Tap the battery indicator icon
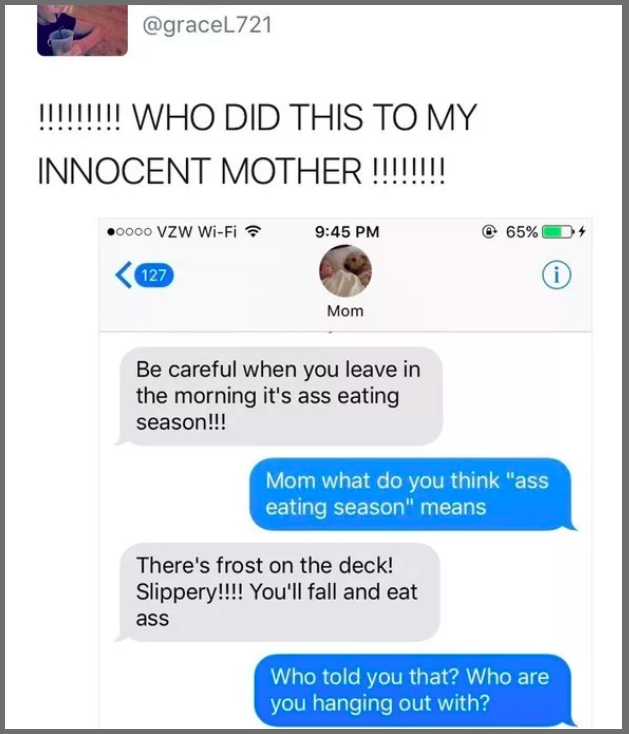Screen dimensions: 629x734 pyautogui.click(x=558, y=232)
